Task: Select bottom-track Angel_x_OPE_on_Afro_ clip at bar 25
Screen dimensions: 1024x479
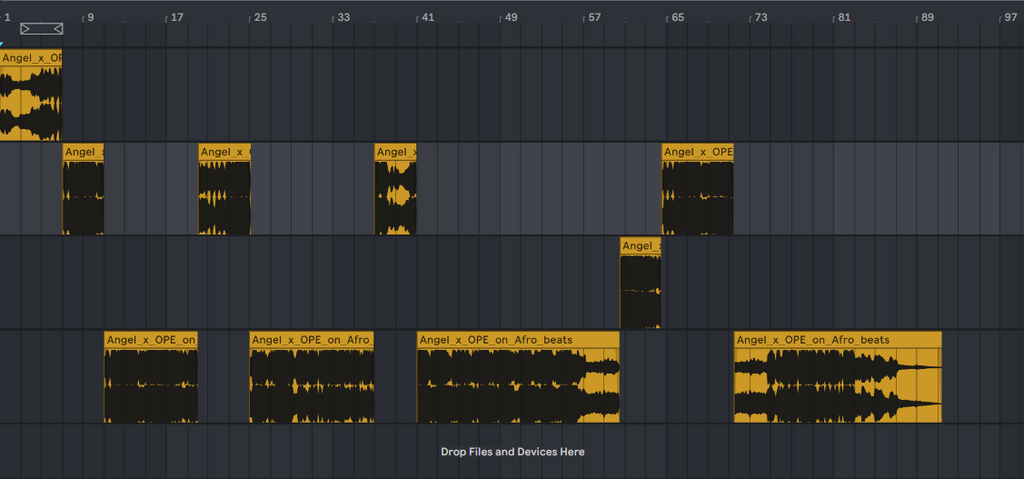Action: click(312, 377)
